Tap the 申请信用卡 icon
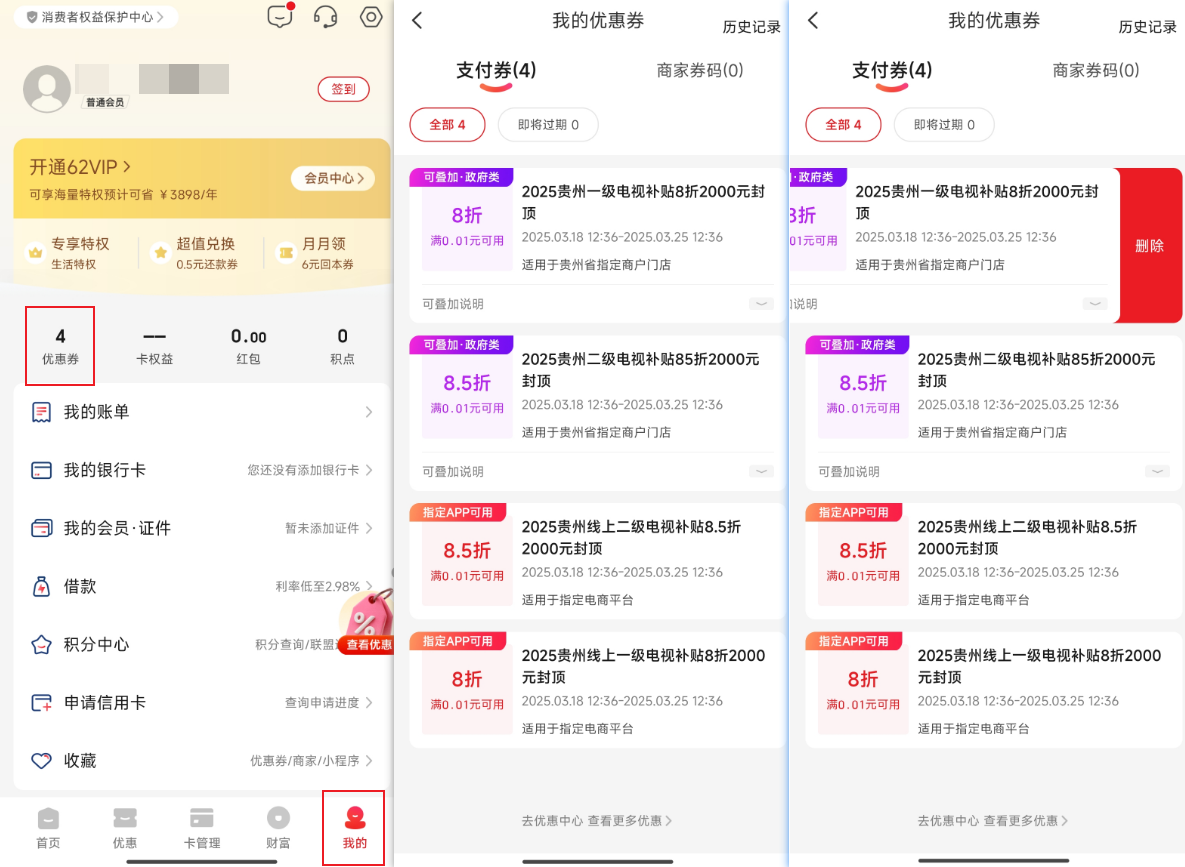 (42, 703)
